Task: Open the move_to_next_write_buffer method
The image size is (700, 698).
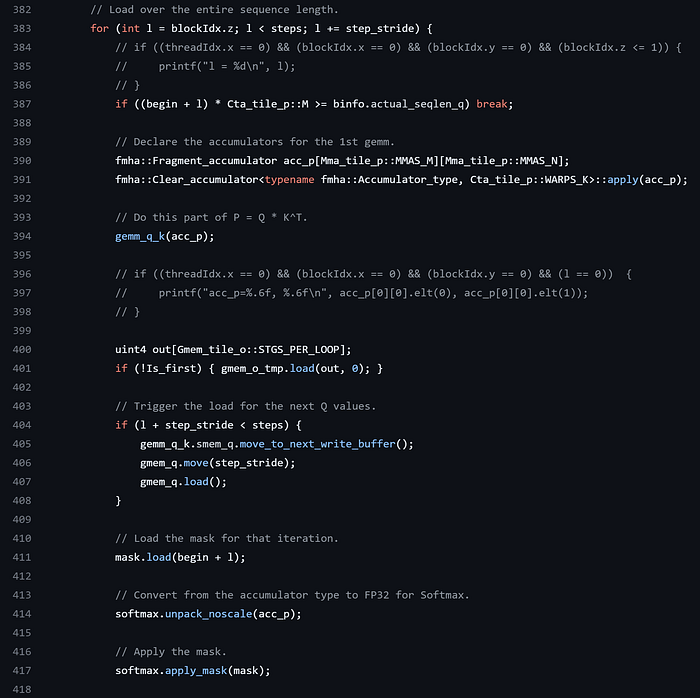Action: (317, 444)
